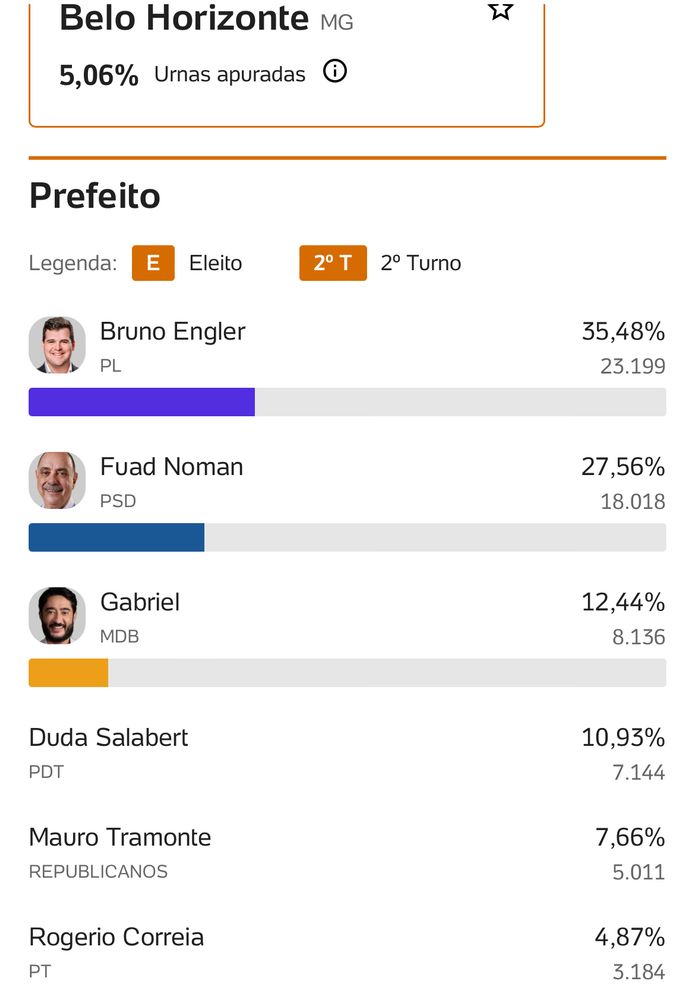The width and height of the screenshot is (695, 1000).
Task: Click Bruno Engler's 35,48% percentage
Action: click(x=623, y=332)
